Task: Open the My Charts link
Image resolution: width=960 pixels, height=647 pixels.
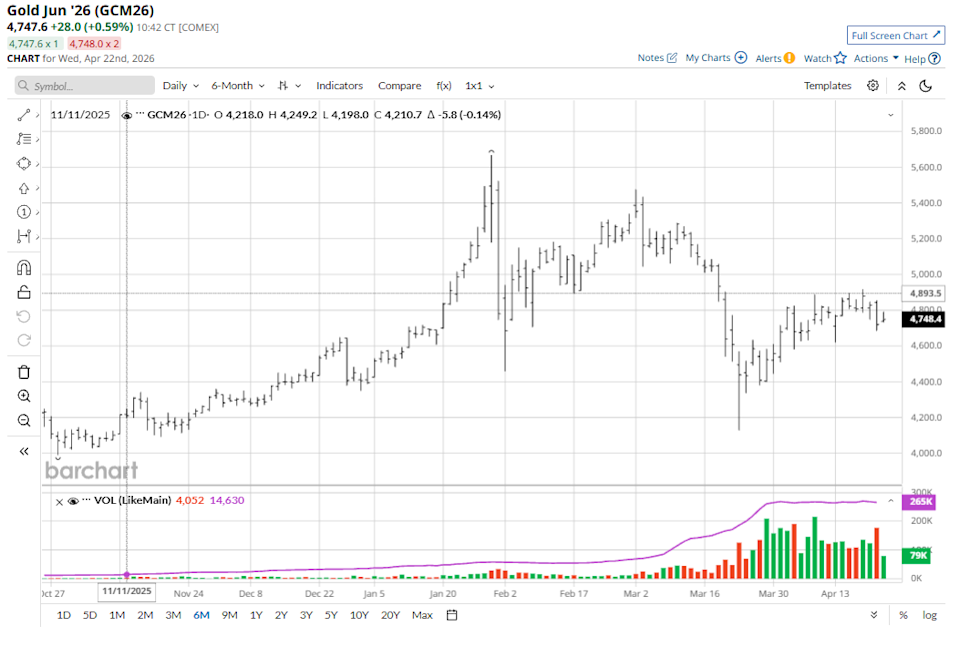Action: (x=715, y=58)
